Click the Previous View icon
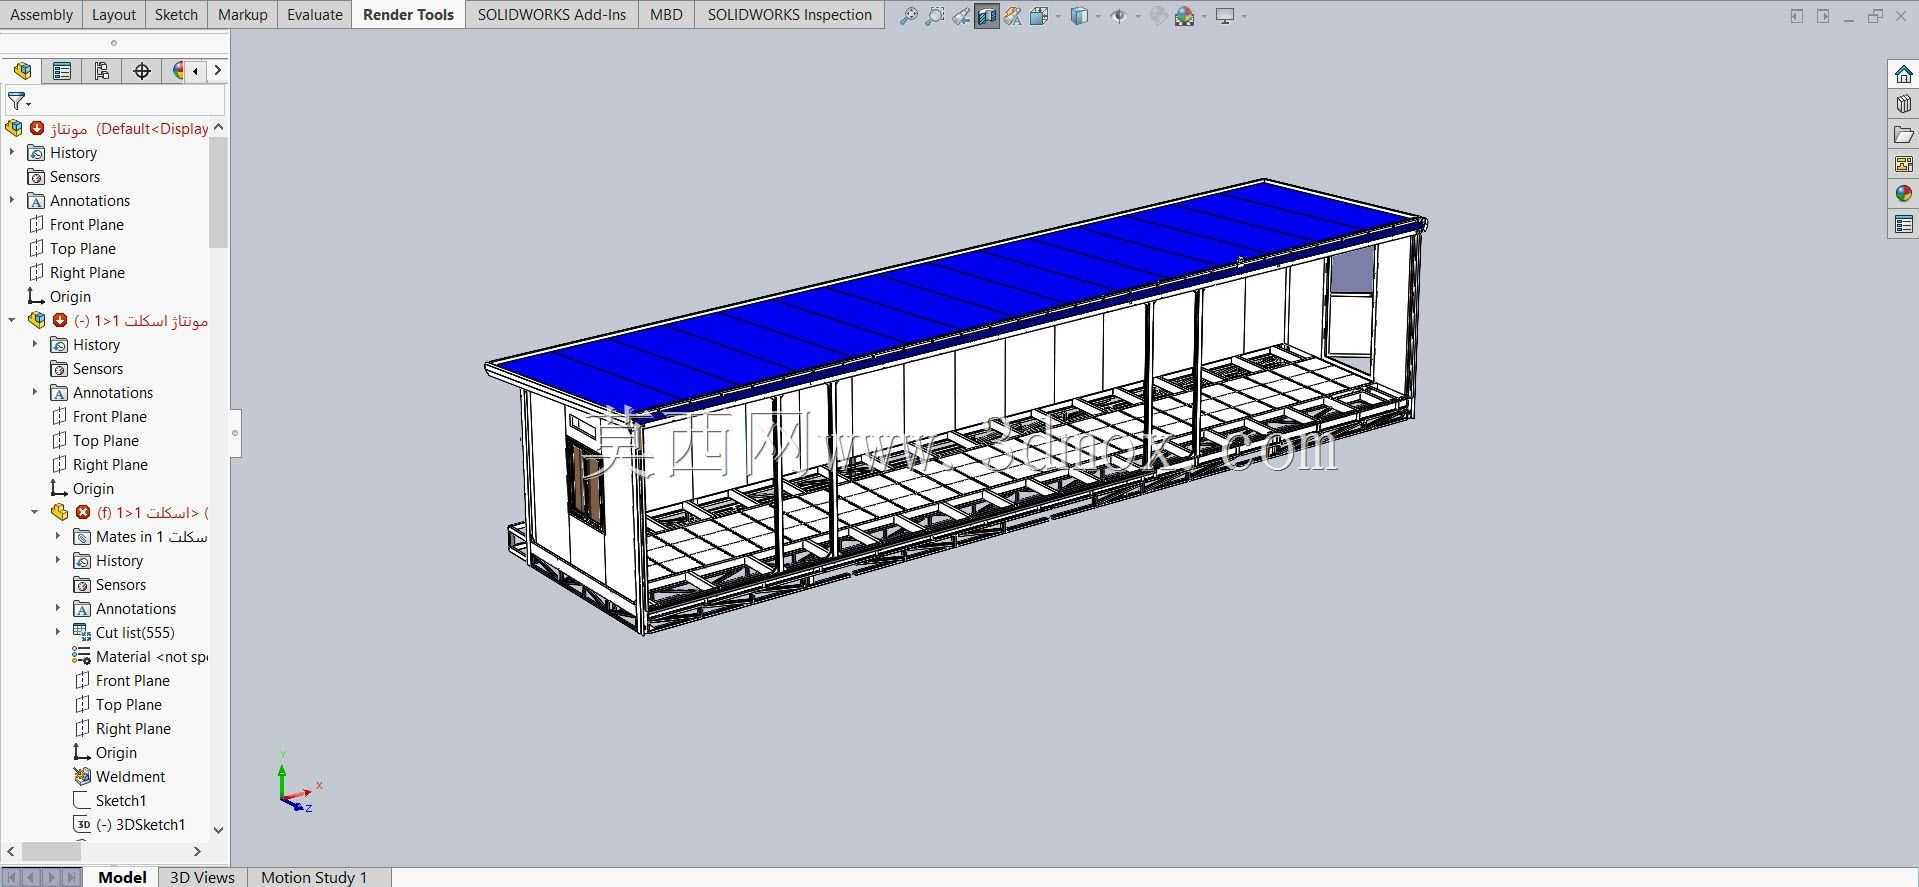This screenshot has width=1919, height=887. point(960,16)
